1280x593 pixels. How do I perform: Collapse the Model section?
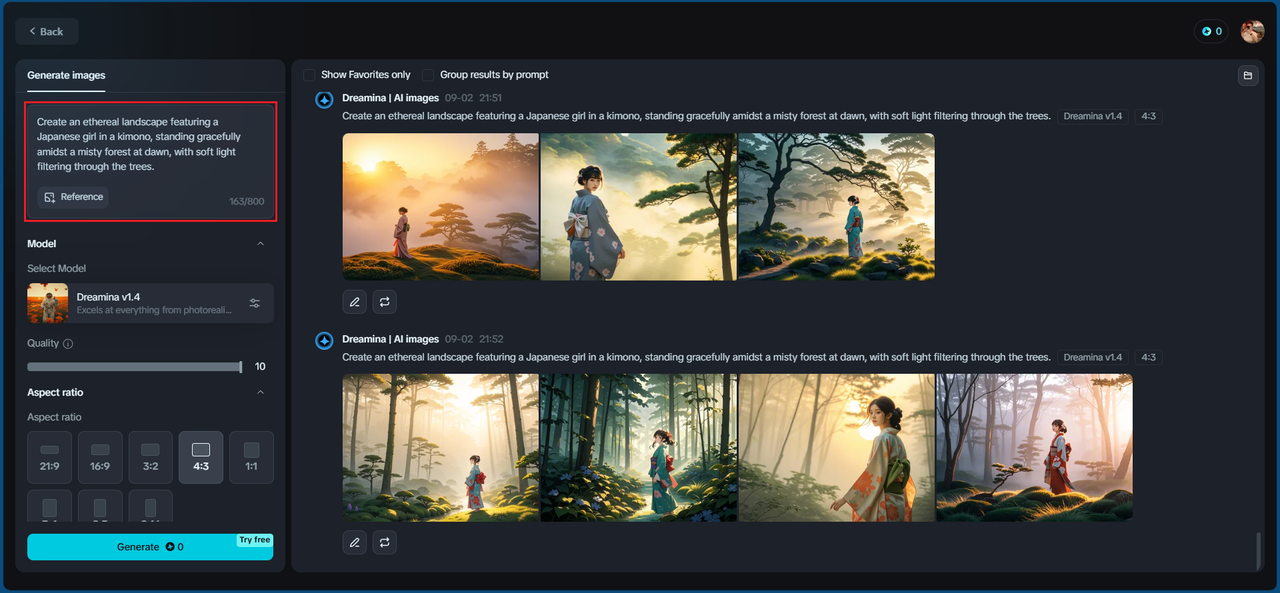point(261,244)
